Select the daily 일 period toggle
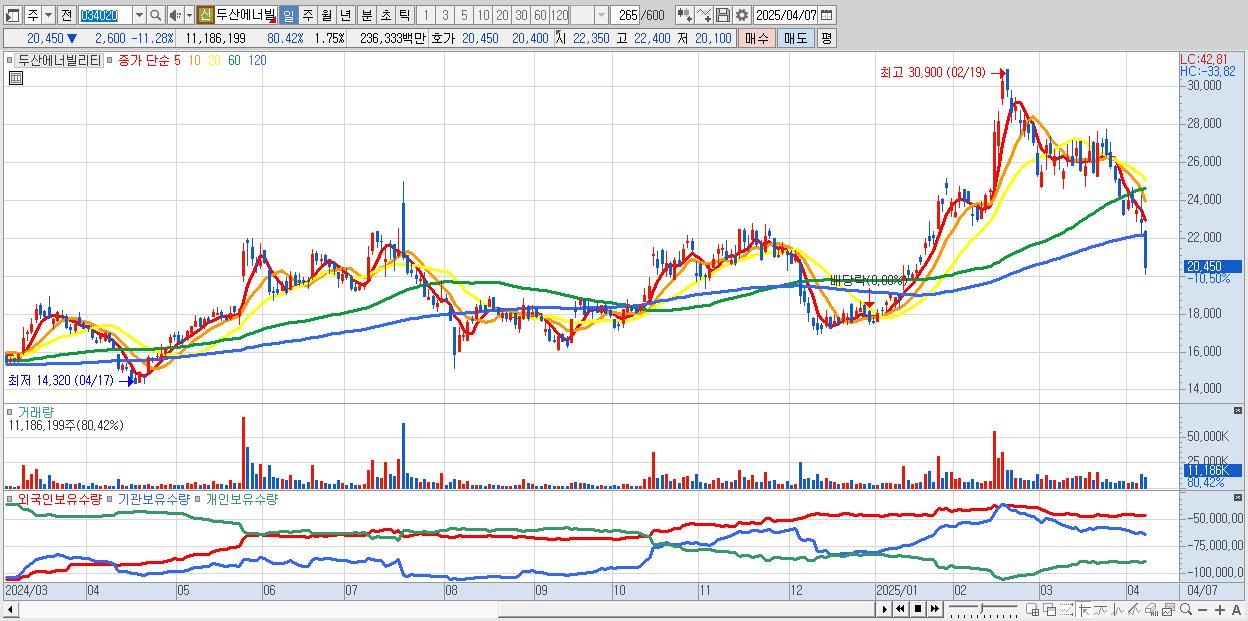The width and height of the screenshot is (1248, 621). [x=288, y=15]
